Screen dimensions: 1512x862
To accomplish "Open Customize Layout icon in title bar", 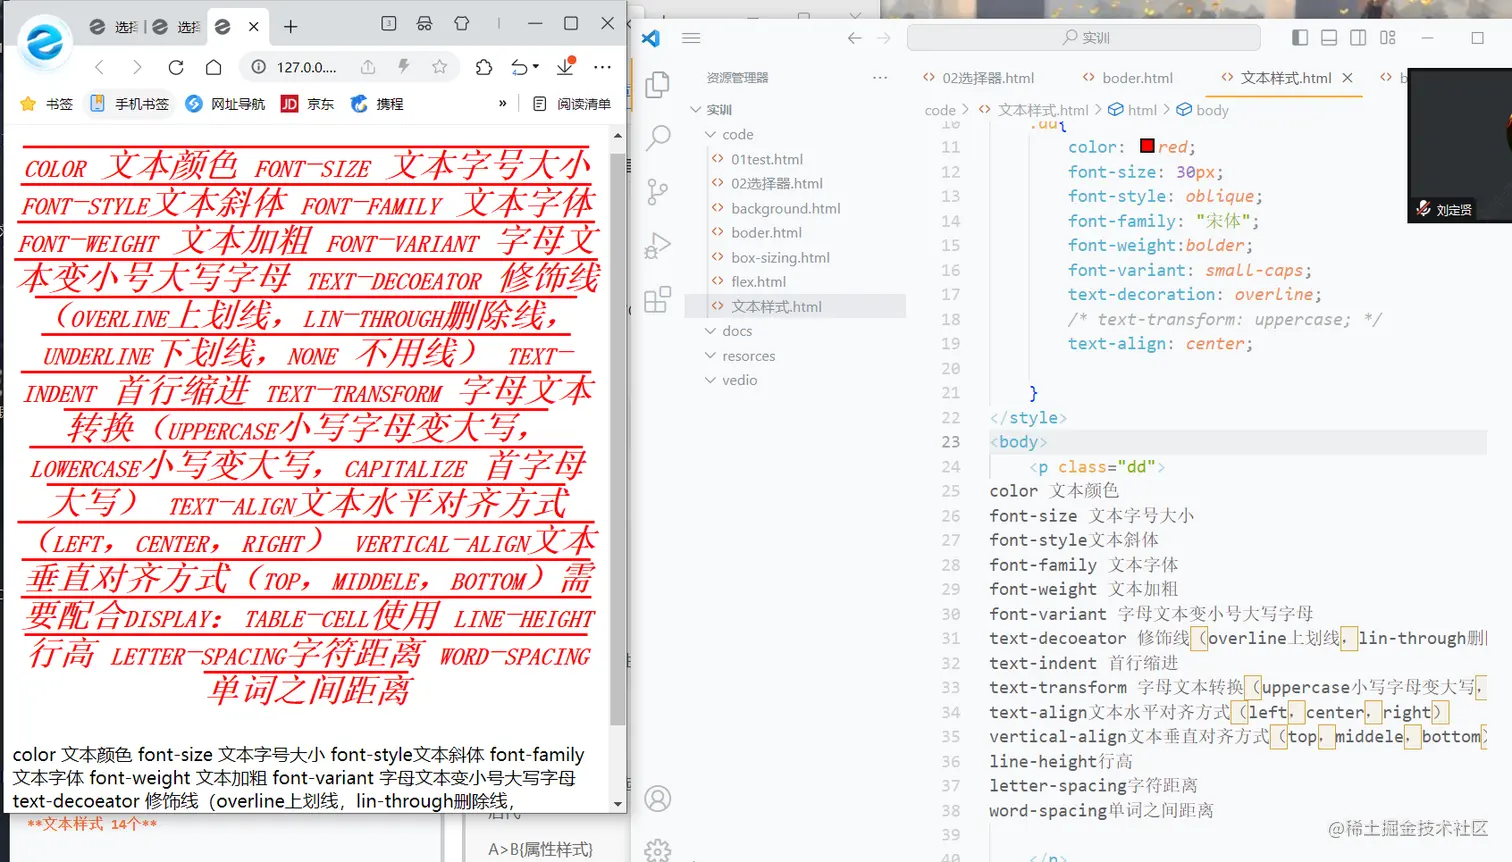I will point(1387,38).
